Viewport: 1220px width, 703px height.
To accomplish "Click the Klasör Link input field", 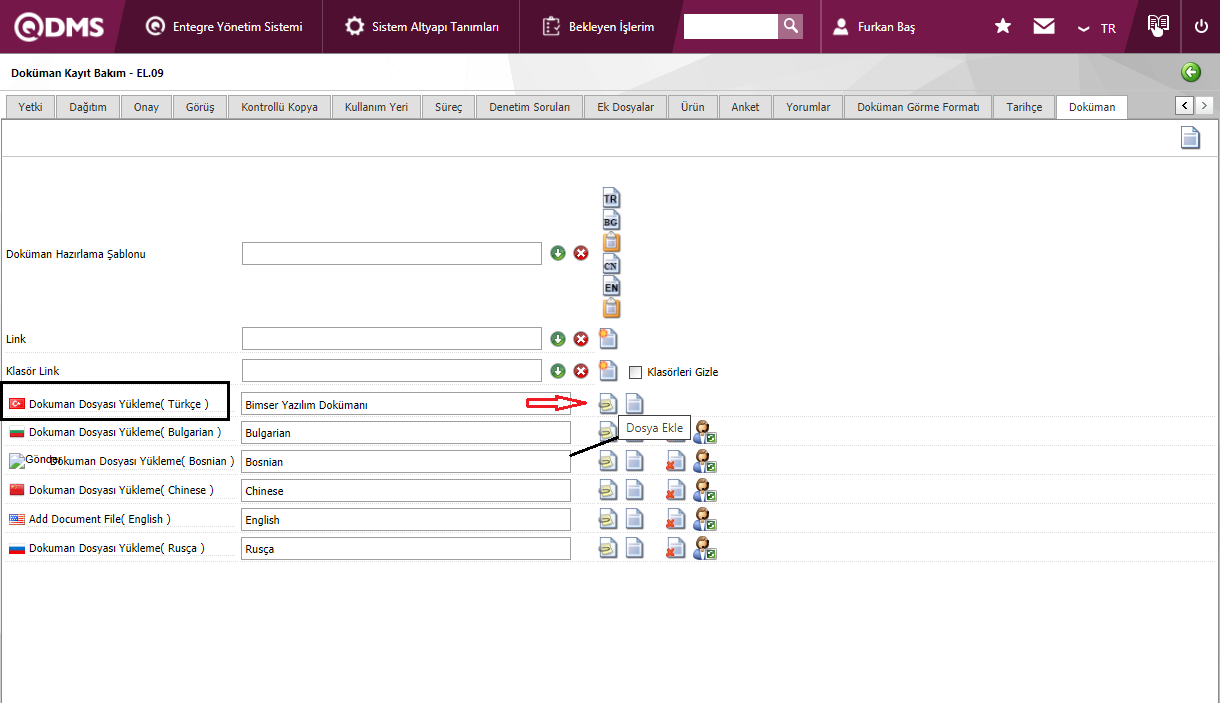I will tap(392, 371).
